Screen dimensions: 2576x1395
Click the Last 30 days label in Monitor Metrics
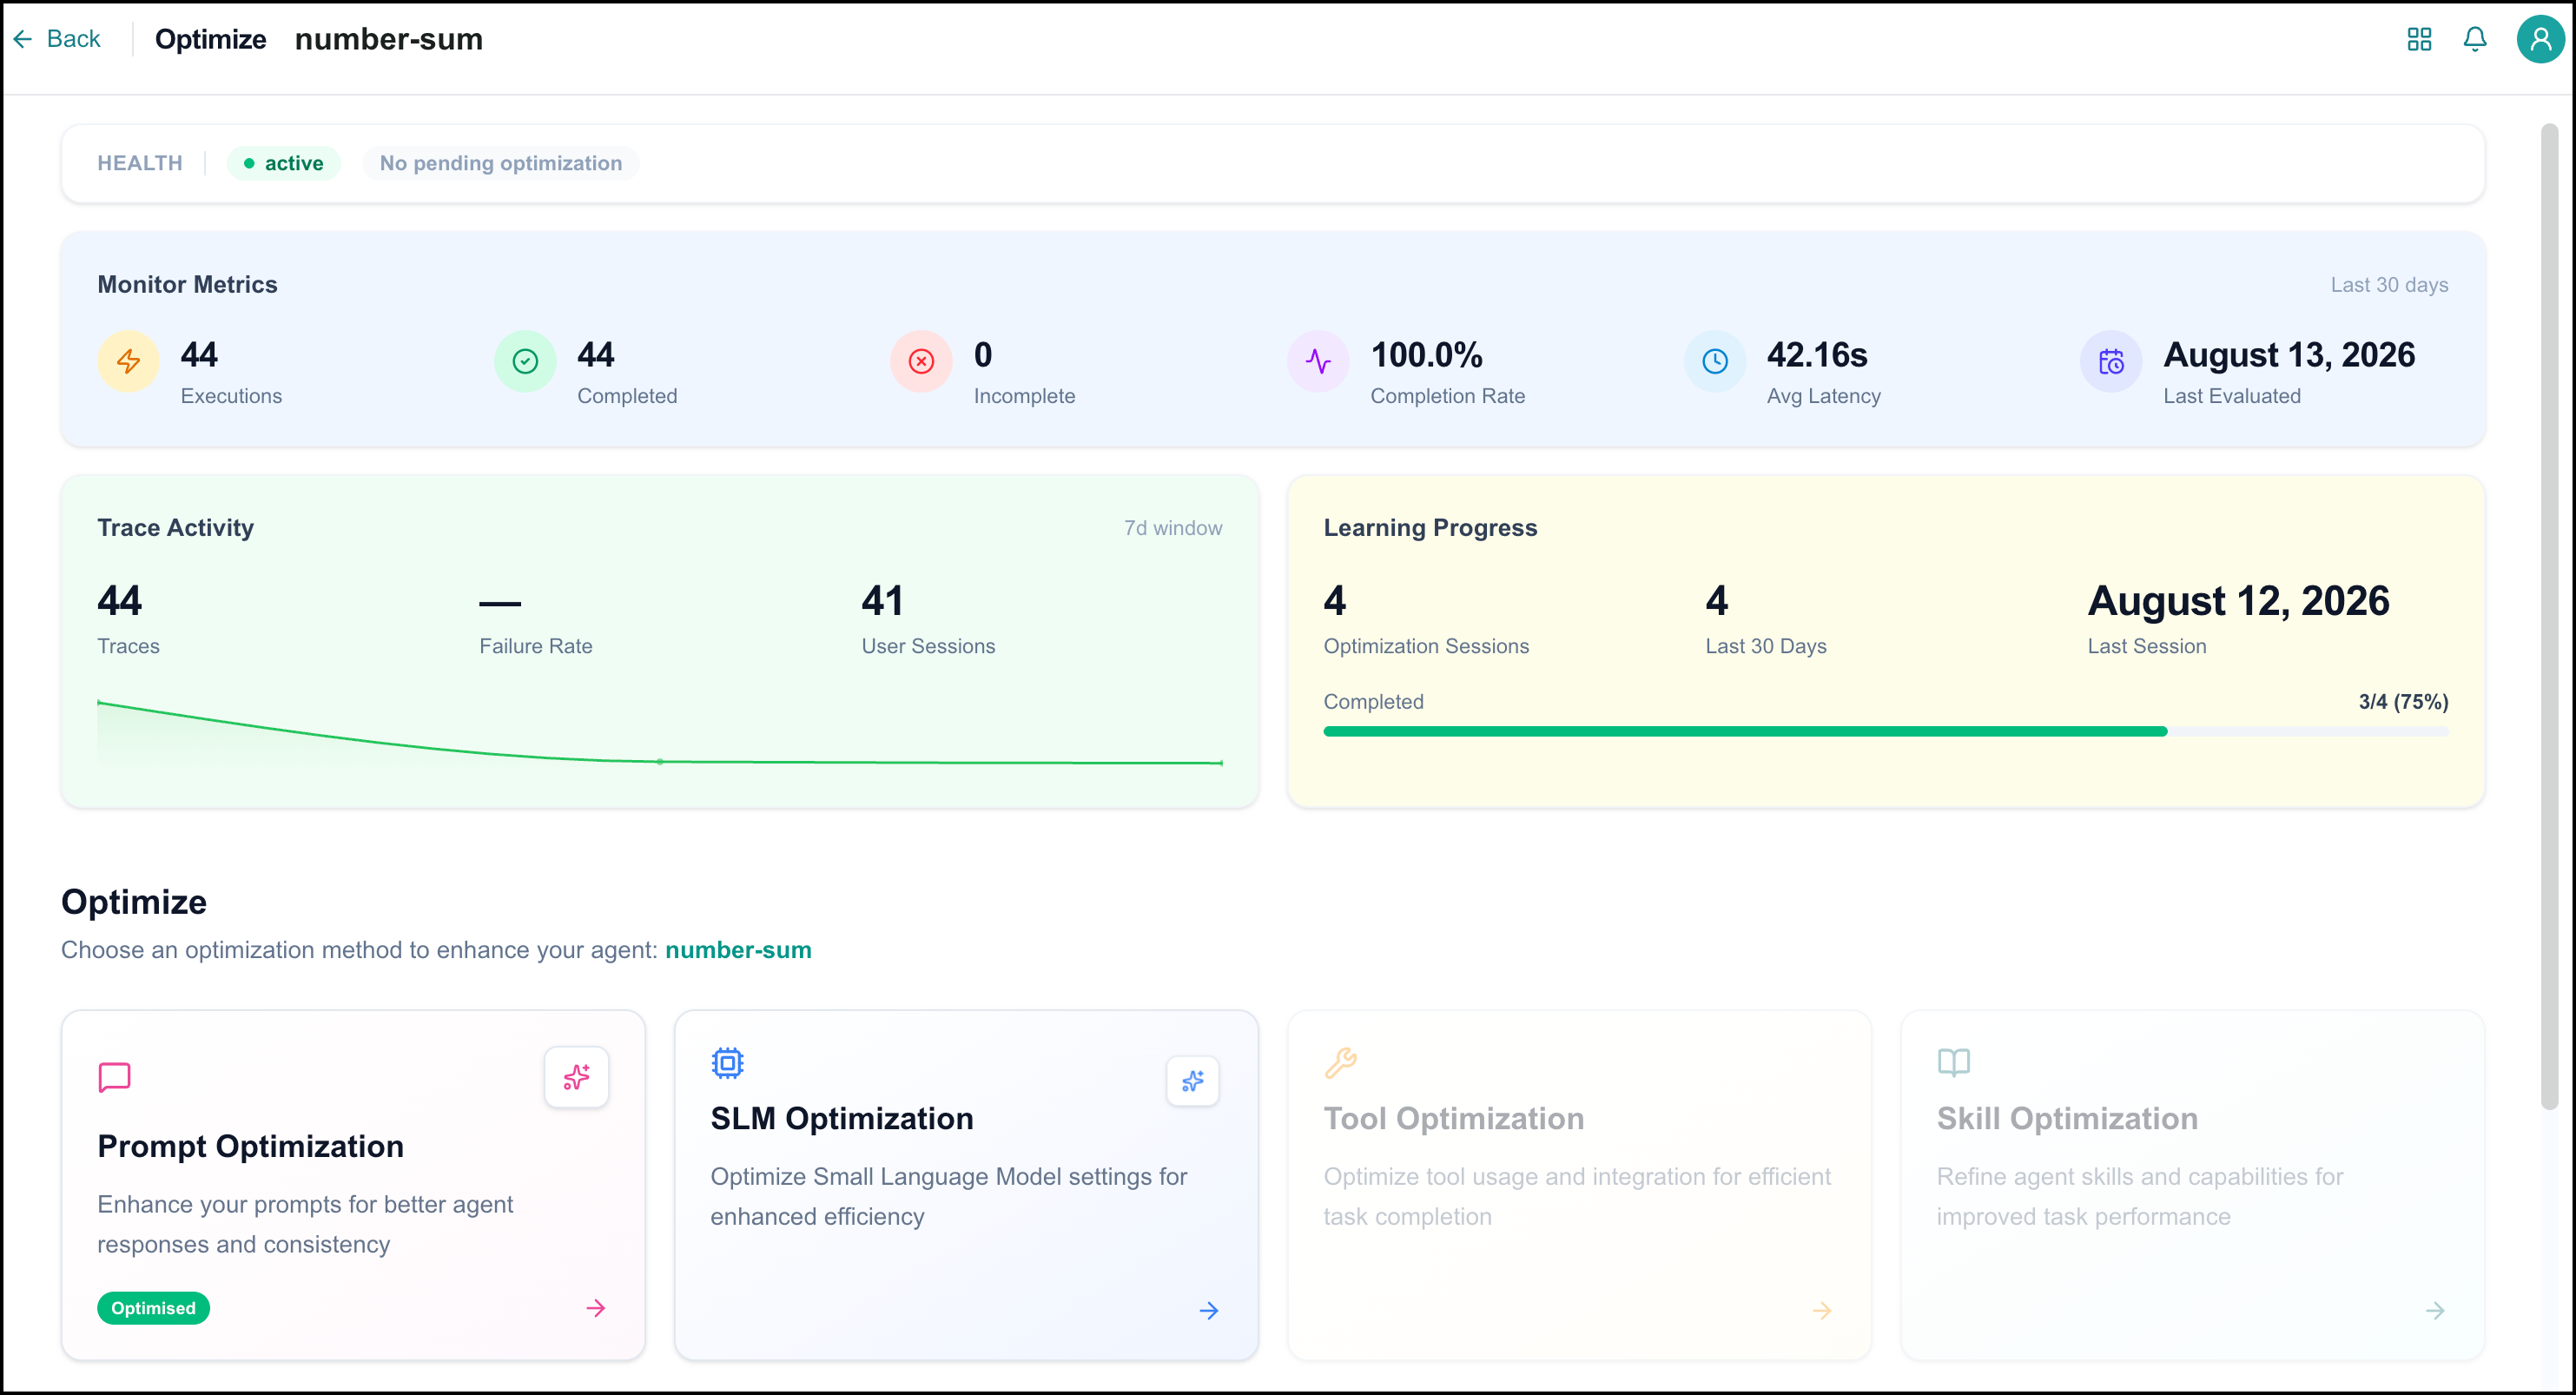(2389, 285)
